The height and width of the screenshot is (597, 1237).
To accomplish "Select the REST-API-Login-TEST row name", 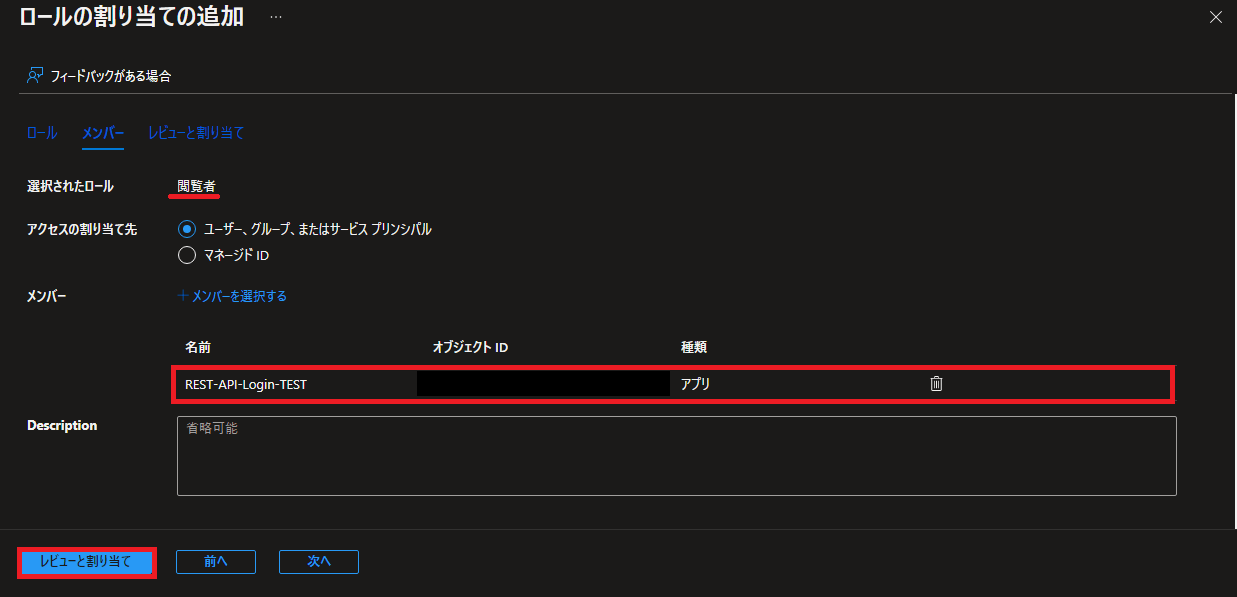I will click(x=246, y=384).
